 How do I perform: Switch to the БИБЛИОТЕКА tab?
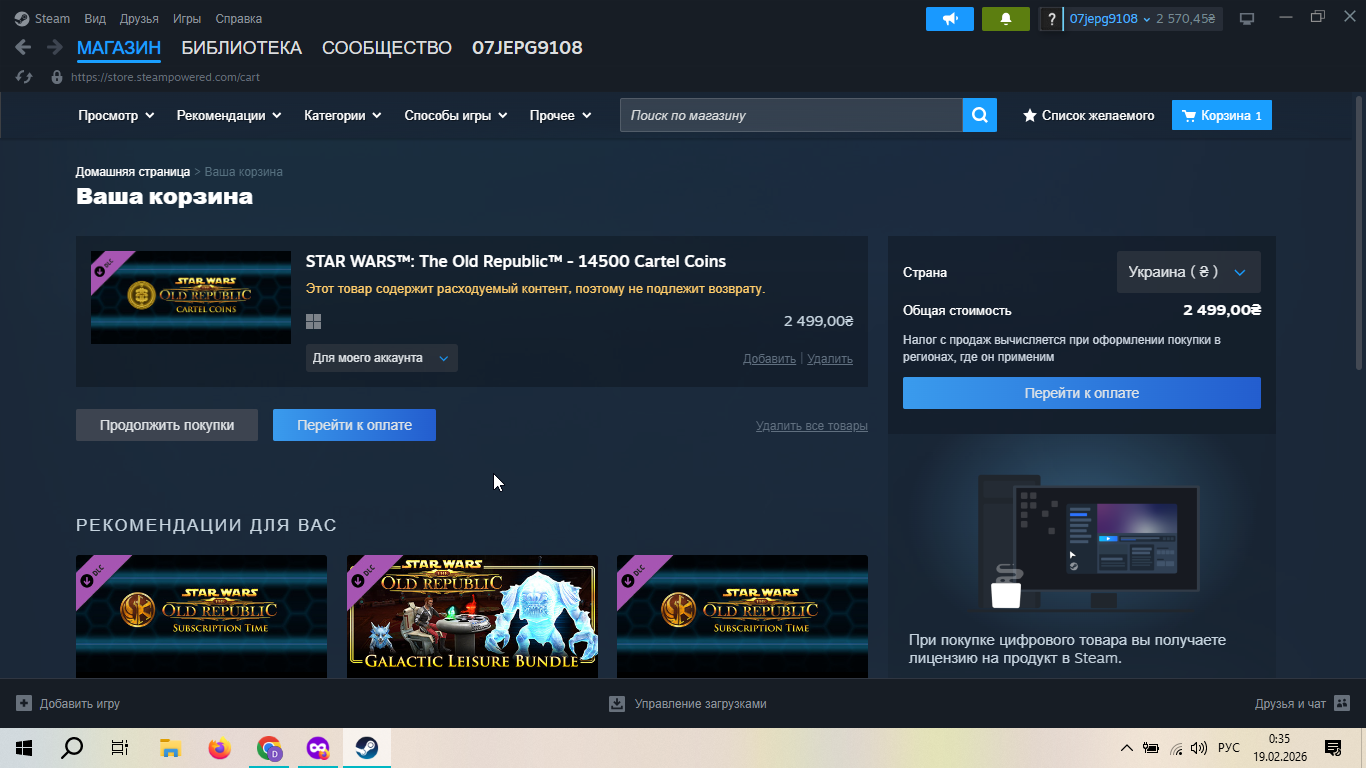pyautogui.click(x=241, y=48)
